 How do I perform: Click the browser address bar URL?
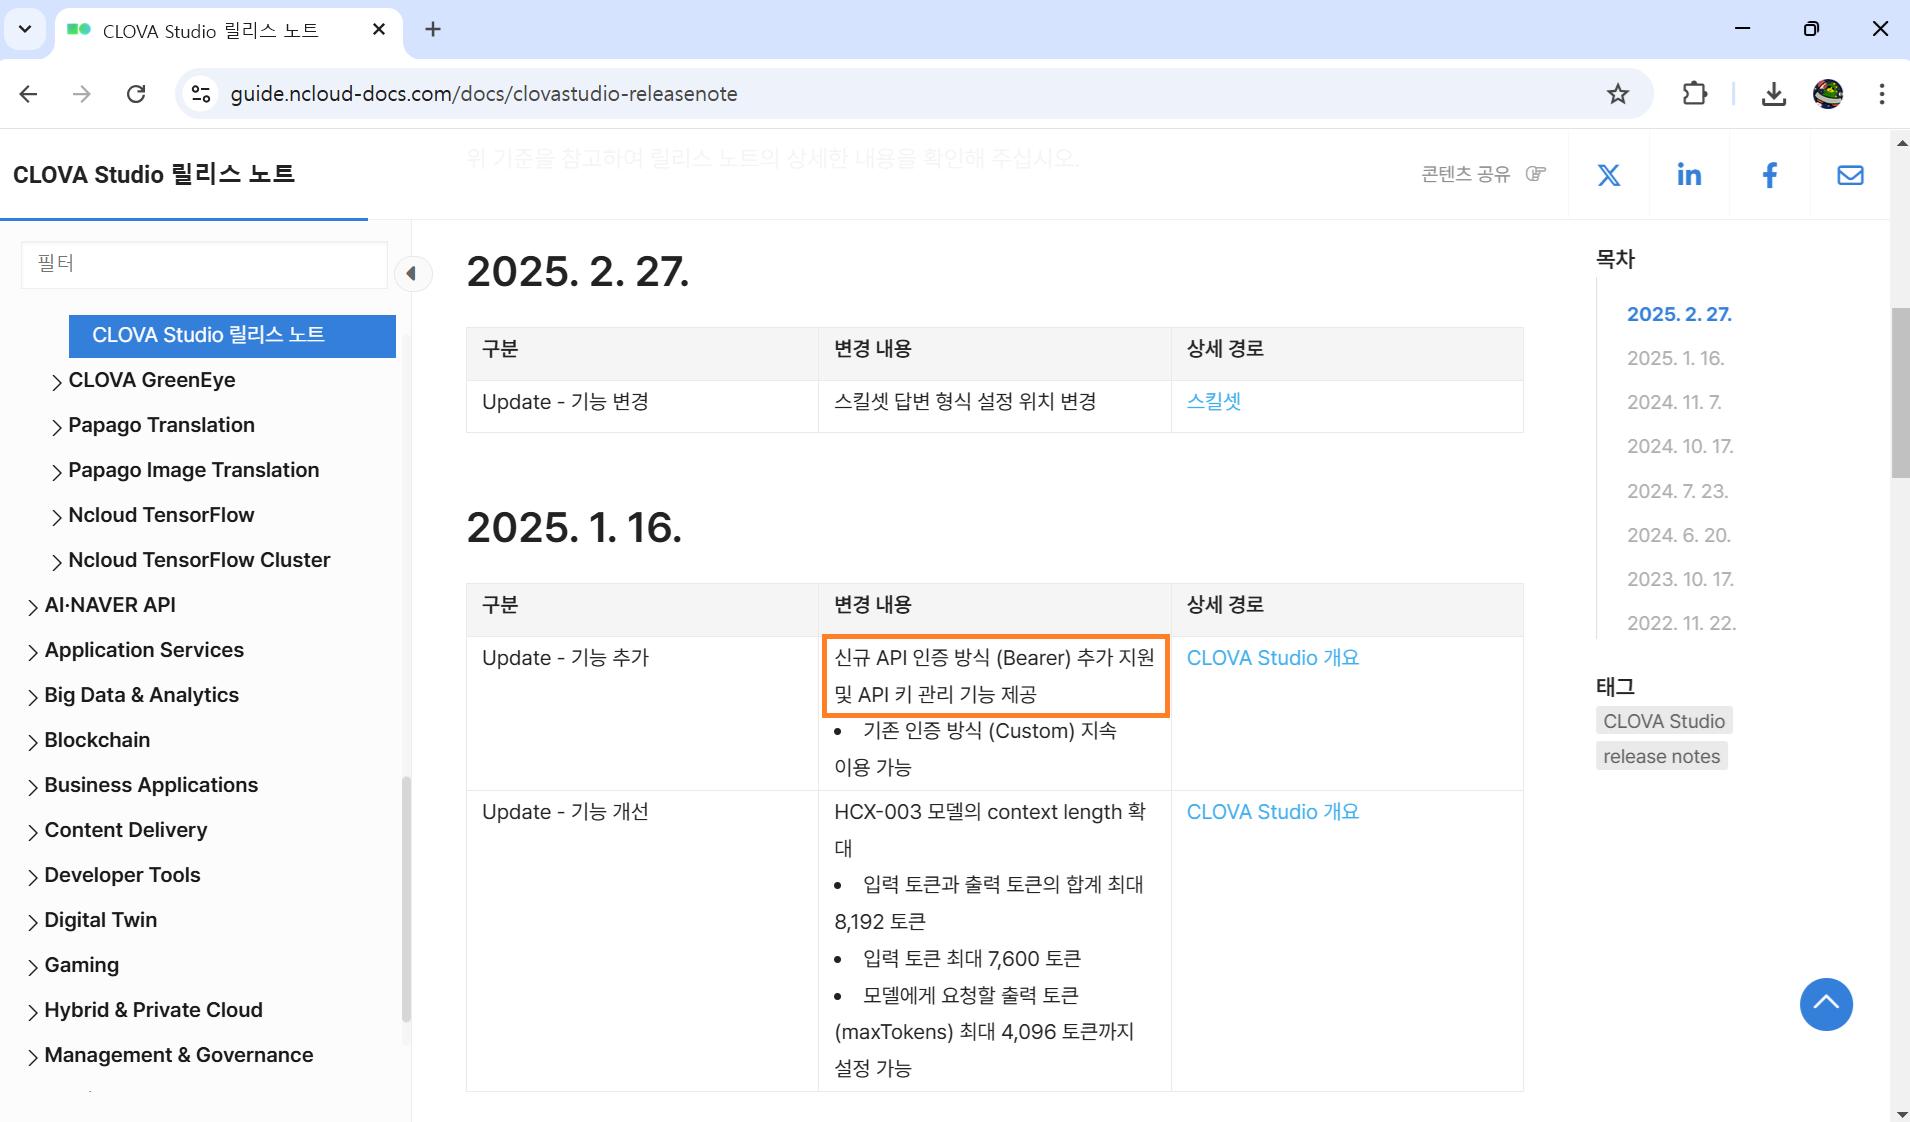(x=484, y=94)
